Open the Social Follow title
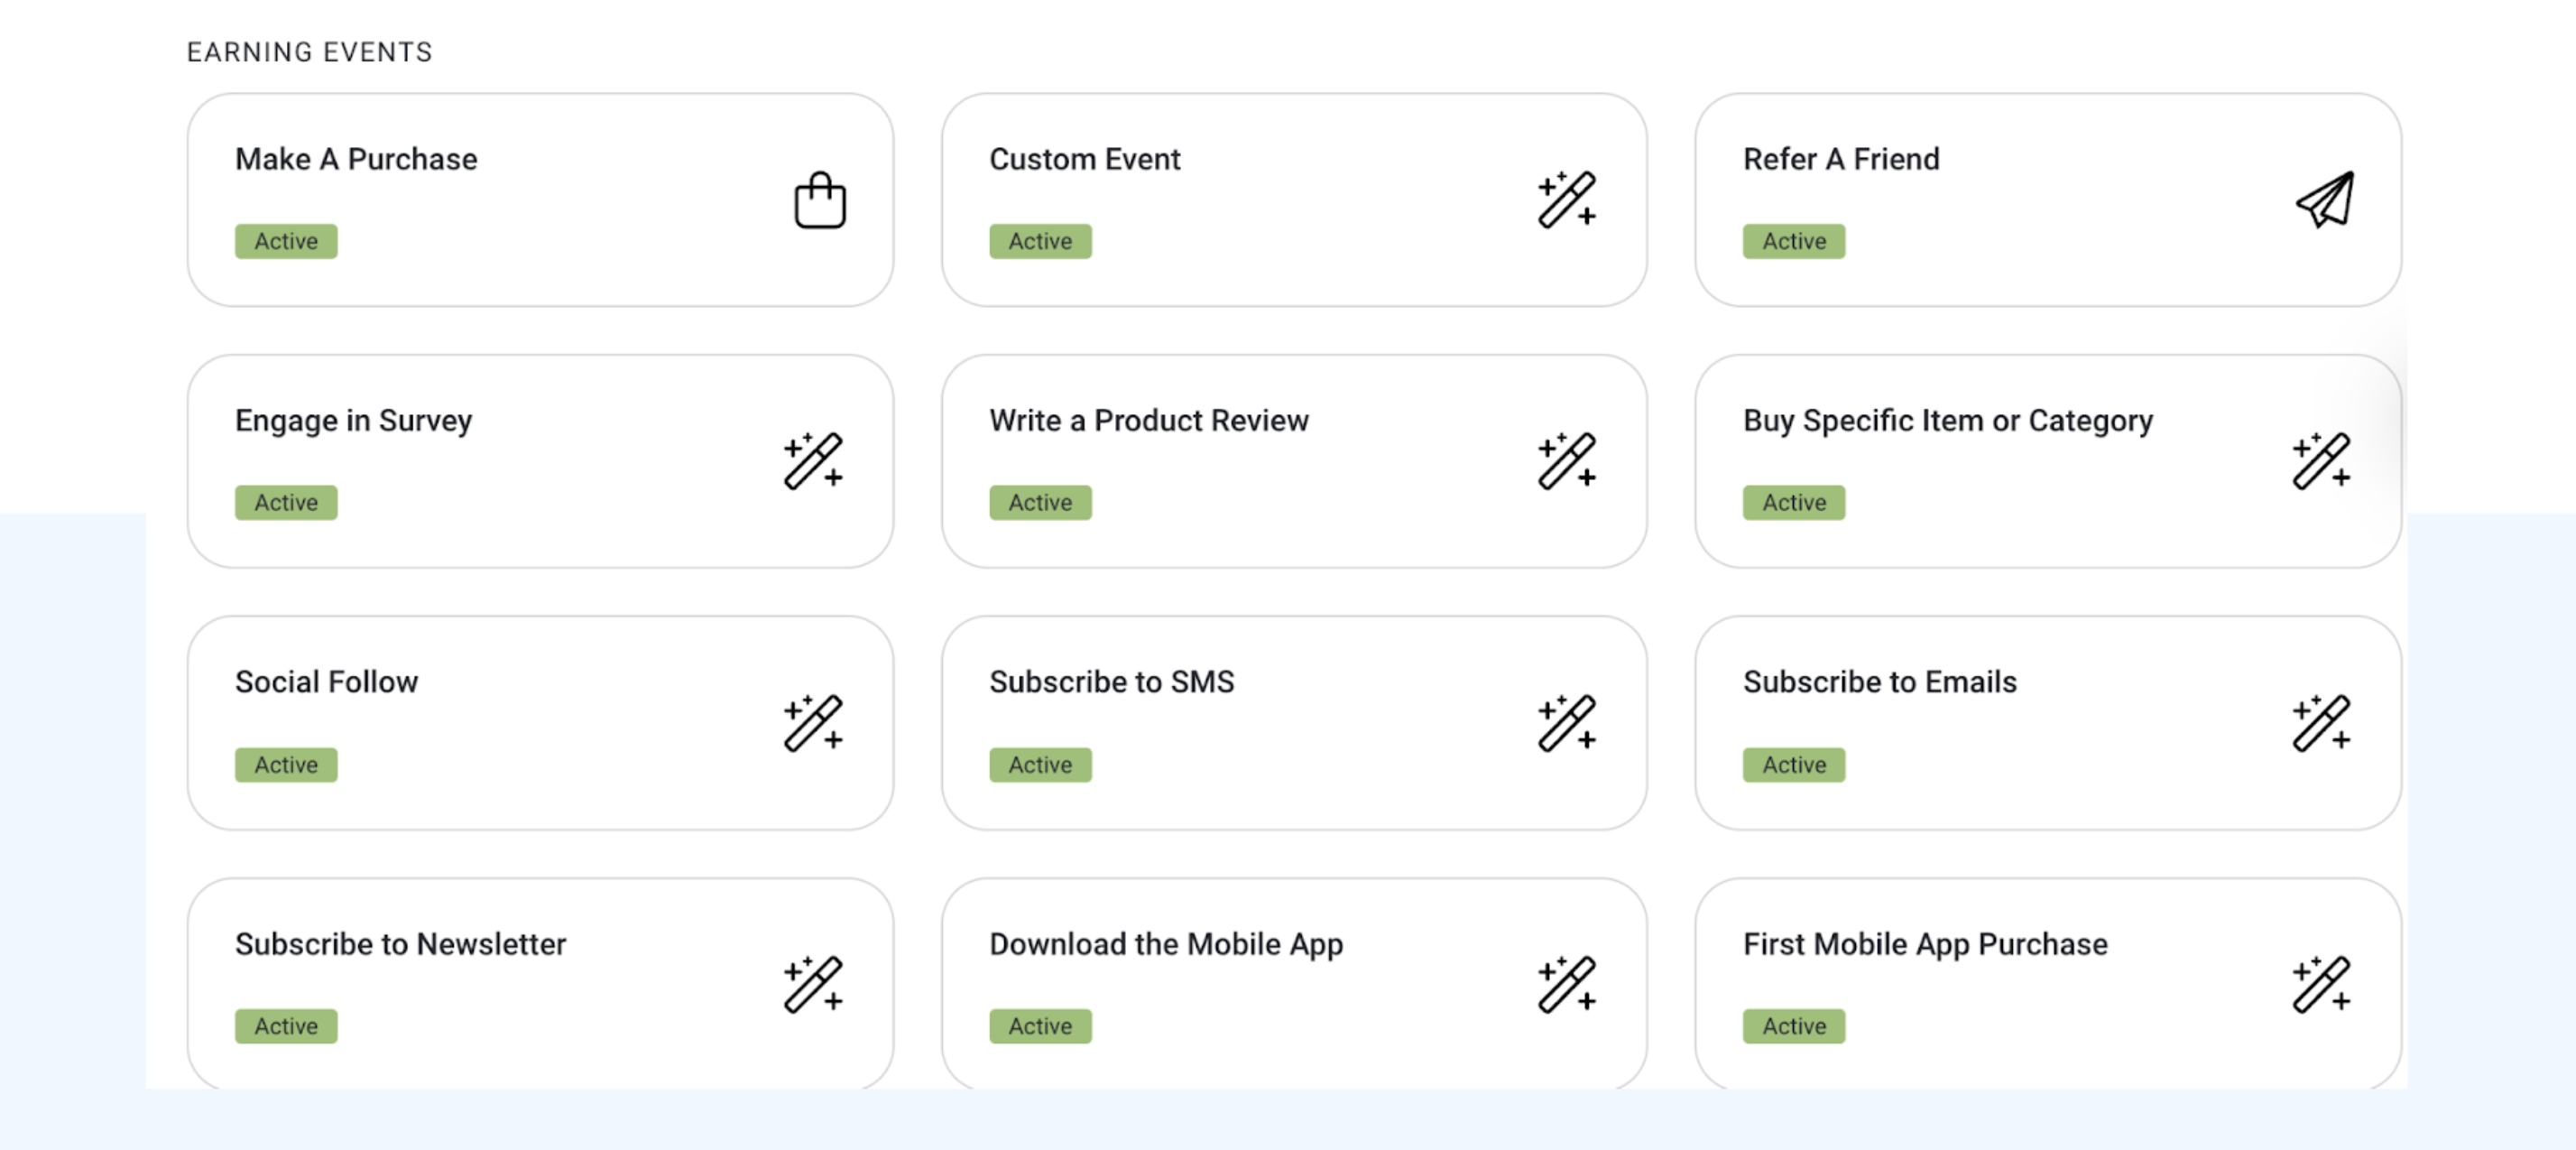The height and width of the screenshot is (1150, 2576). [x=326, y=682]
